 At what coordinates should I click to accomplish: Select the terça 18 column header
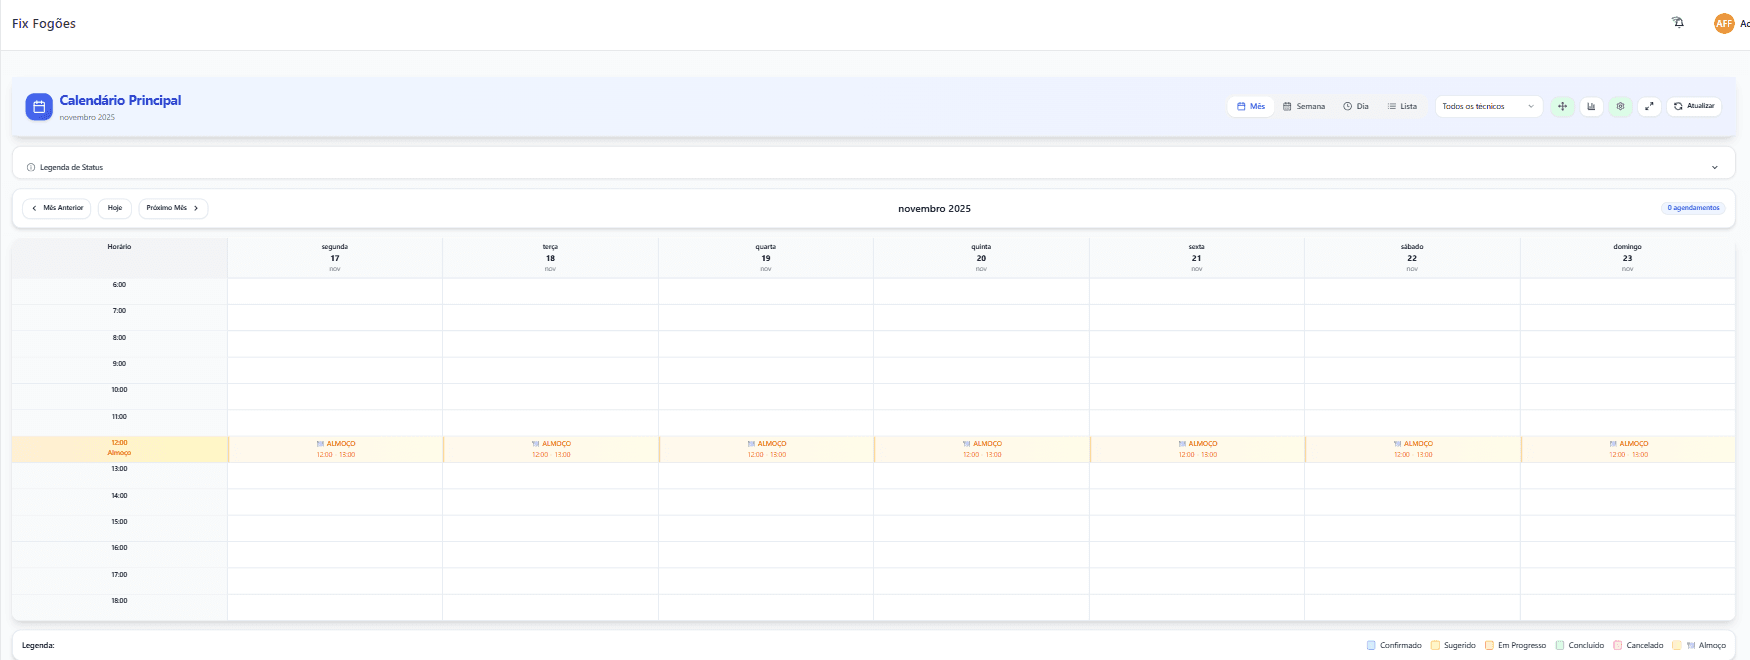point(550,258)
